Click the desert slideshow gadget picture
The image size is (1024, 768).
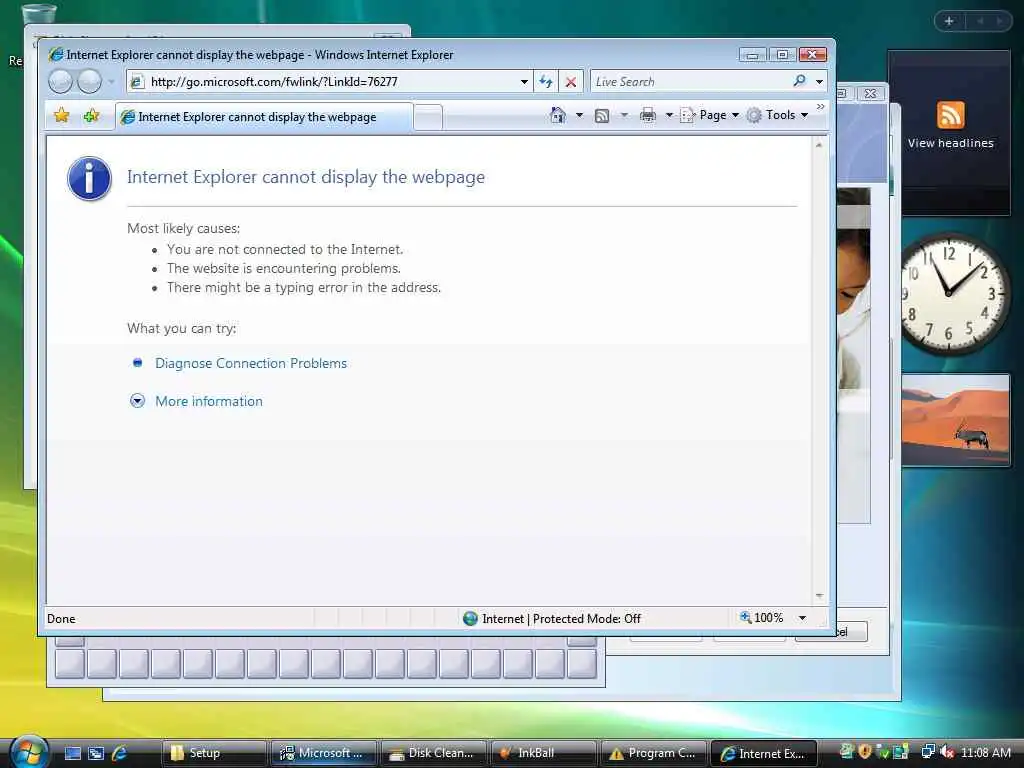pos(955,419)
